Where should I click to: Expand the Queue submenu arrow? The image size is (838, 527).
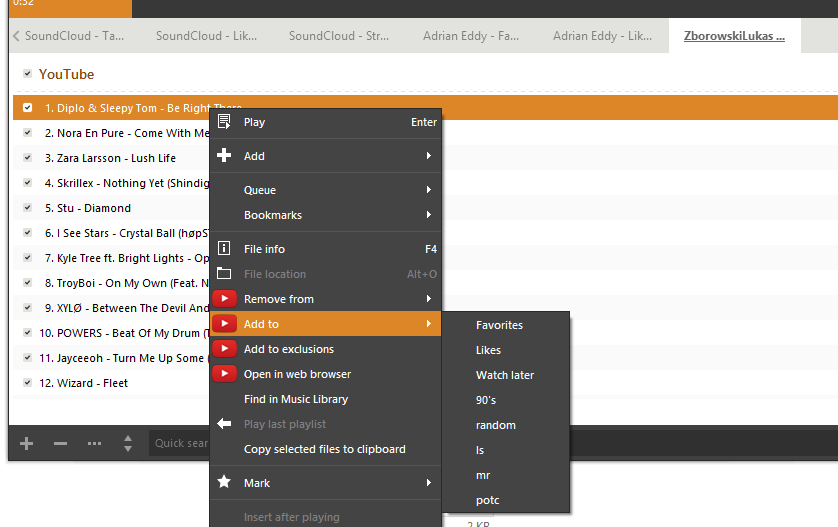[429, 190]
